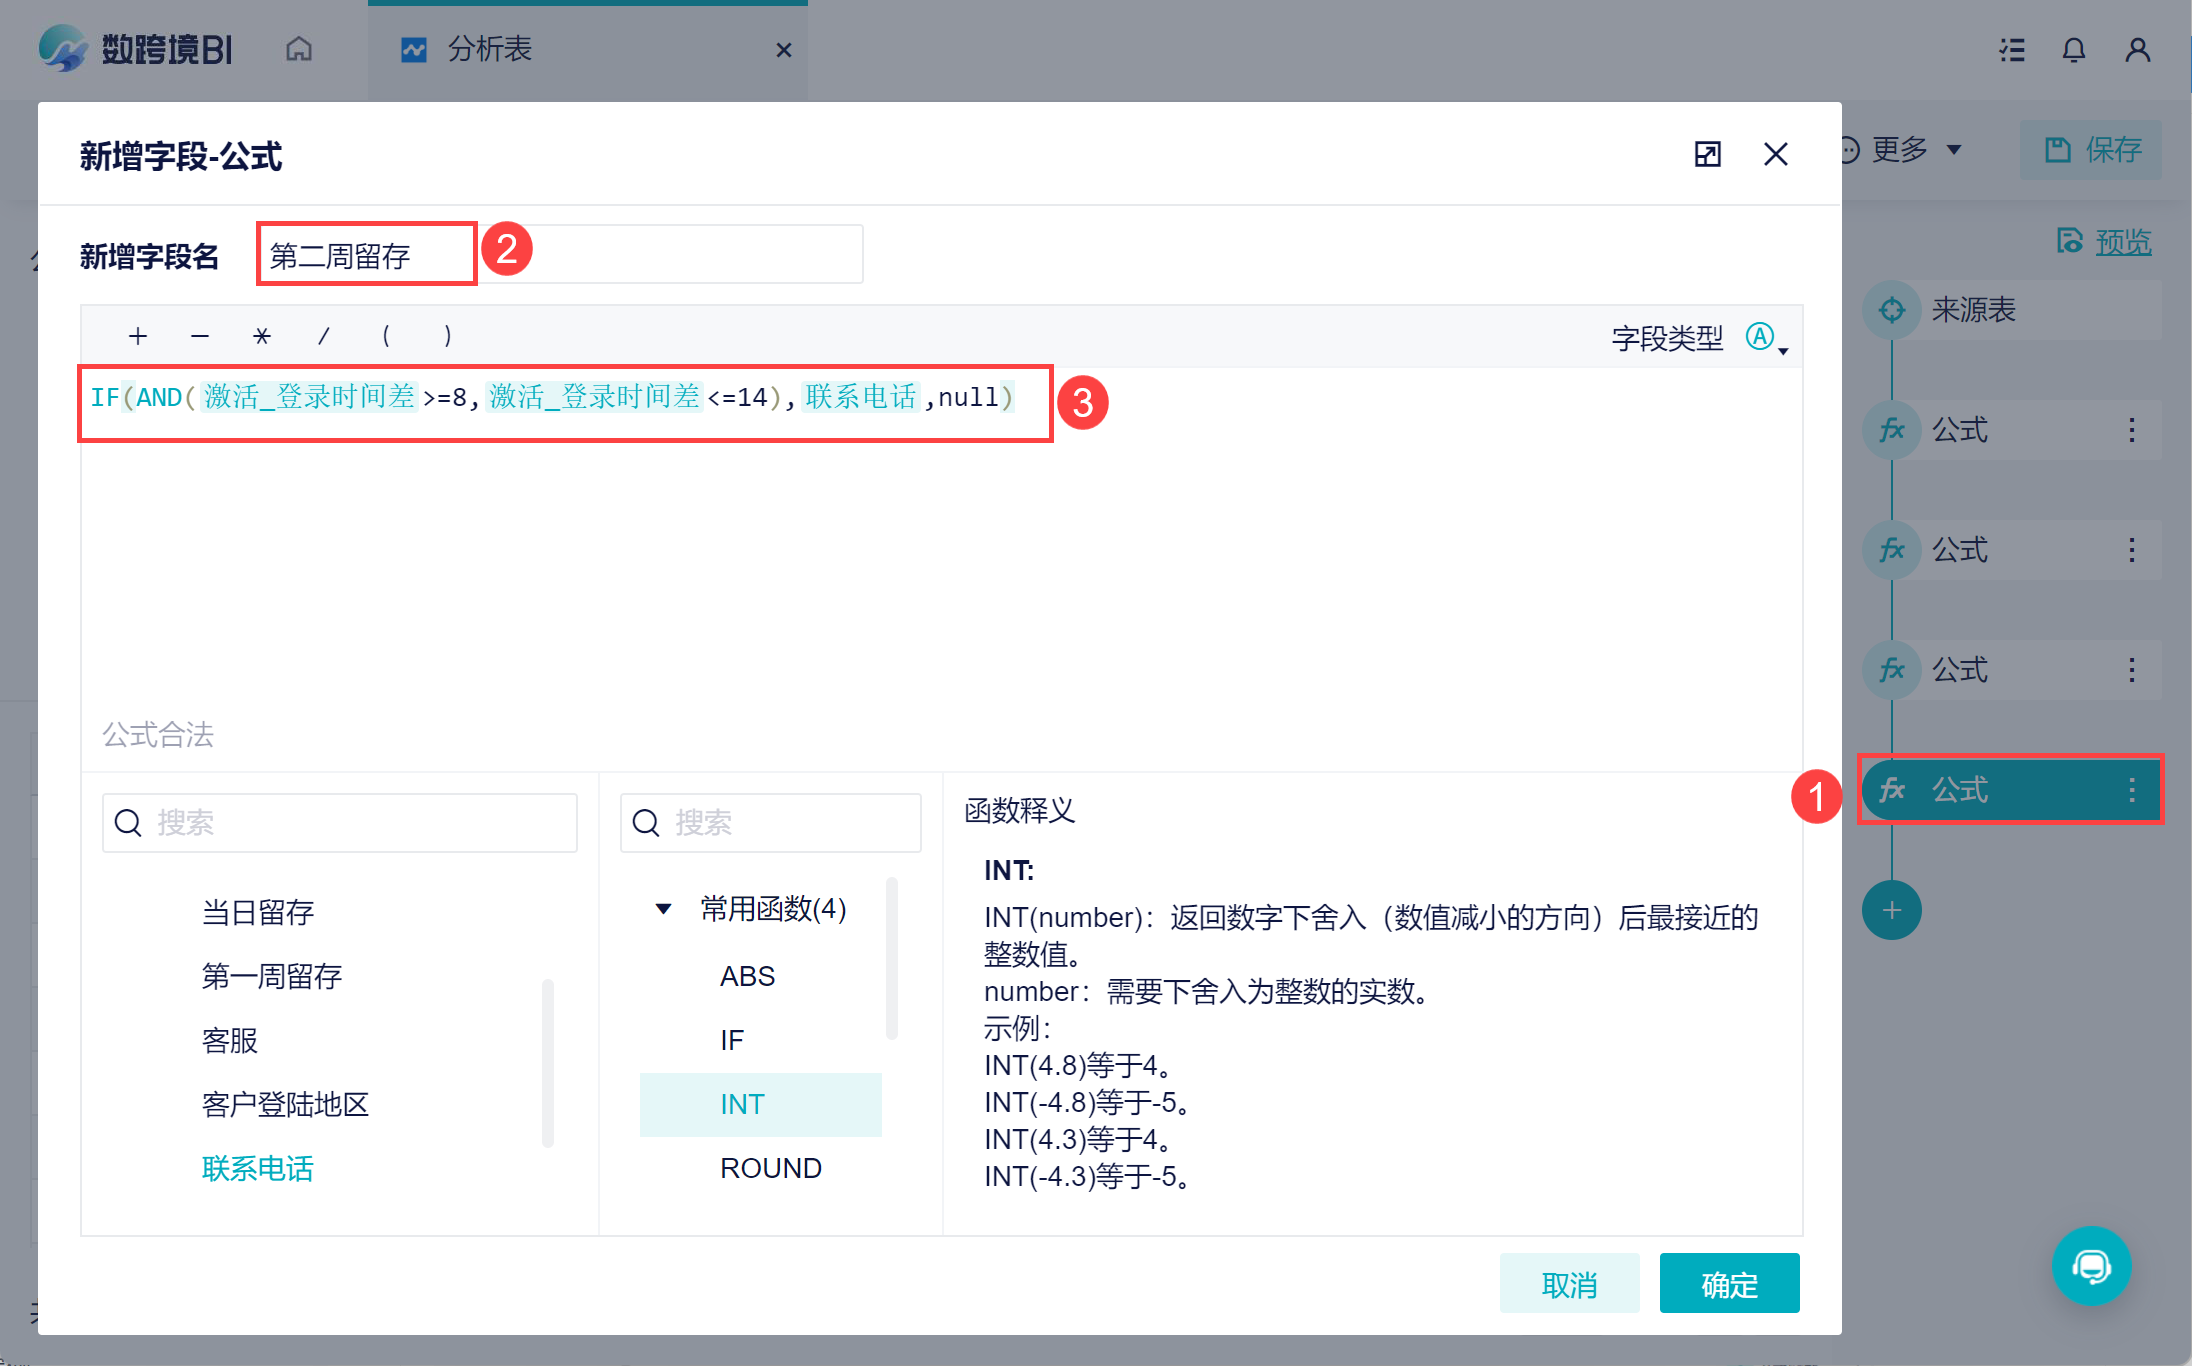Click the task list icon in header
Image resolution: width=2192 pixels, height=1366 pixels.
[x=2012, y=50]
